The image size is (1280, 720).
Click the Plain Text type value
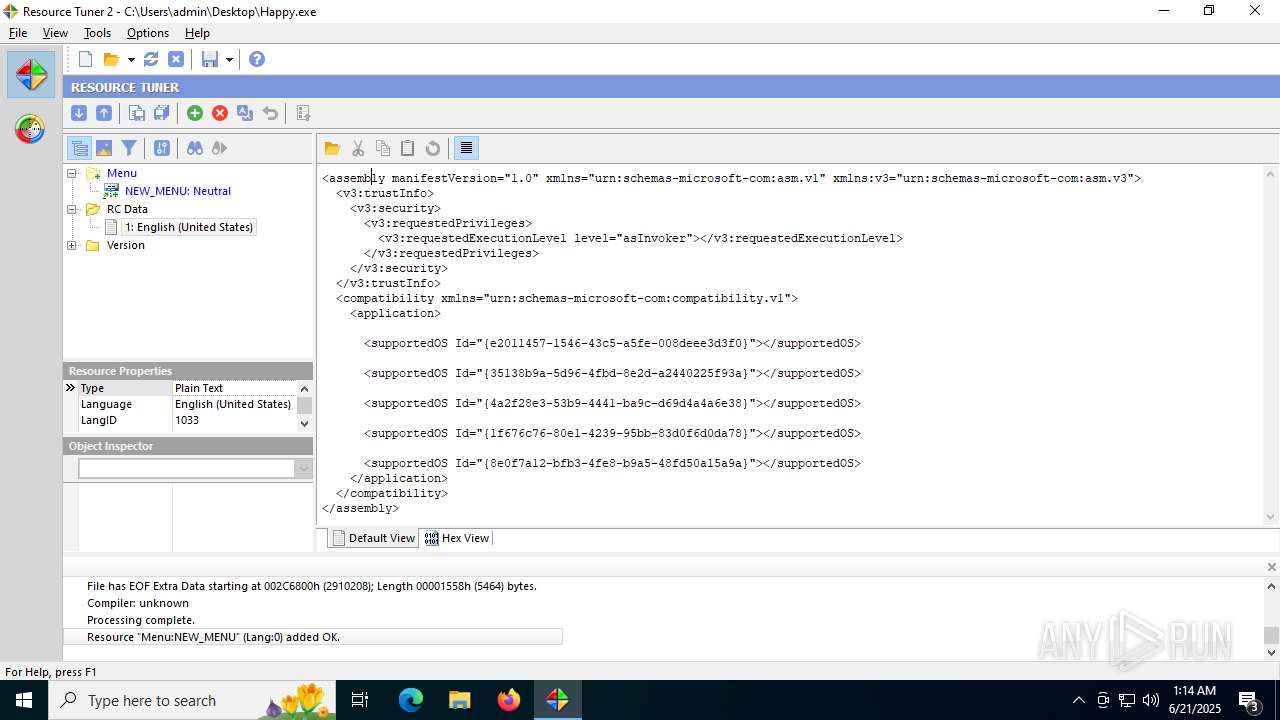pos(199,388)
